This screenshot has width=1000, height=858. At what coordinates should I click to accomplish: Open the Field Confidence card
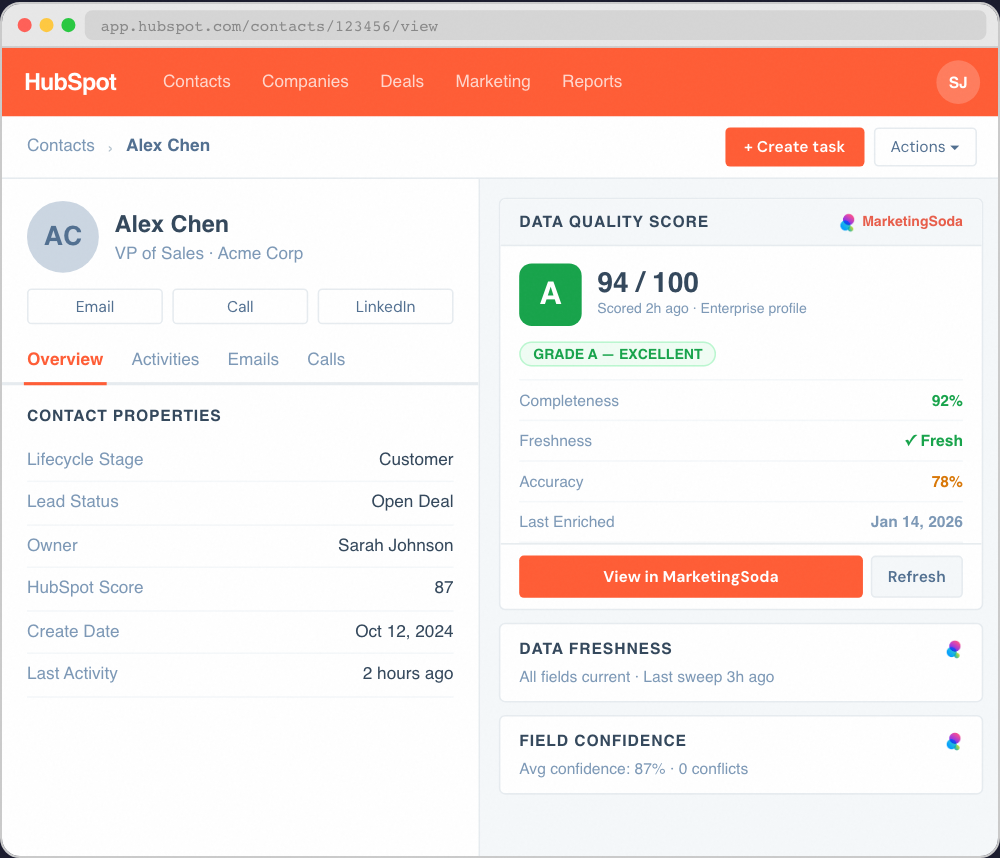click(740, 755)
